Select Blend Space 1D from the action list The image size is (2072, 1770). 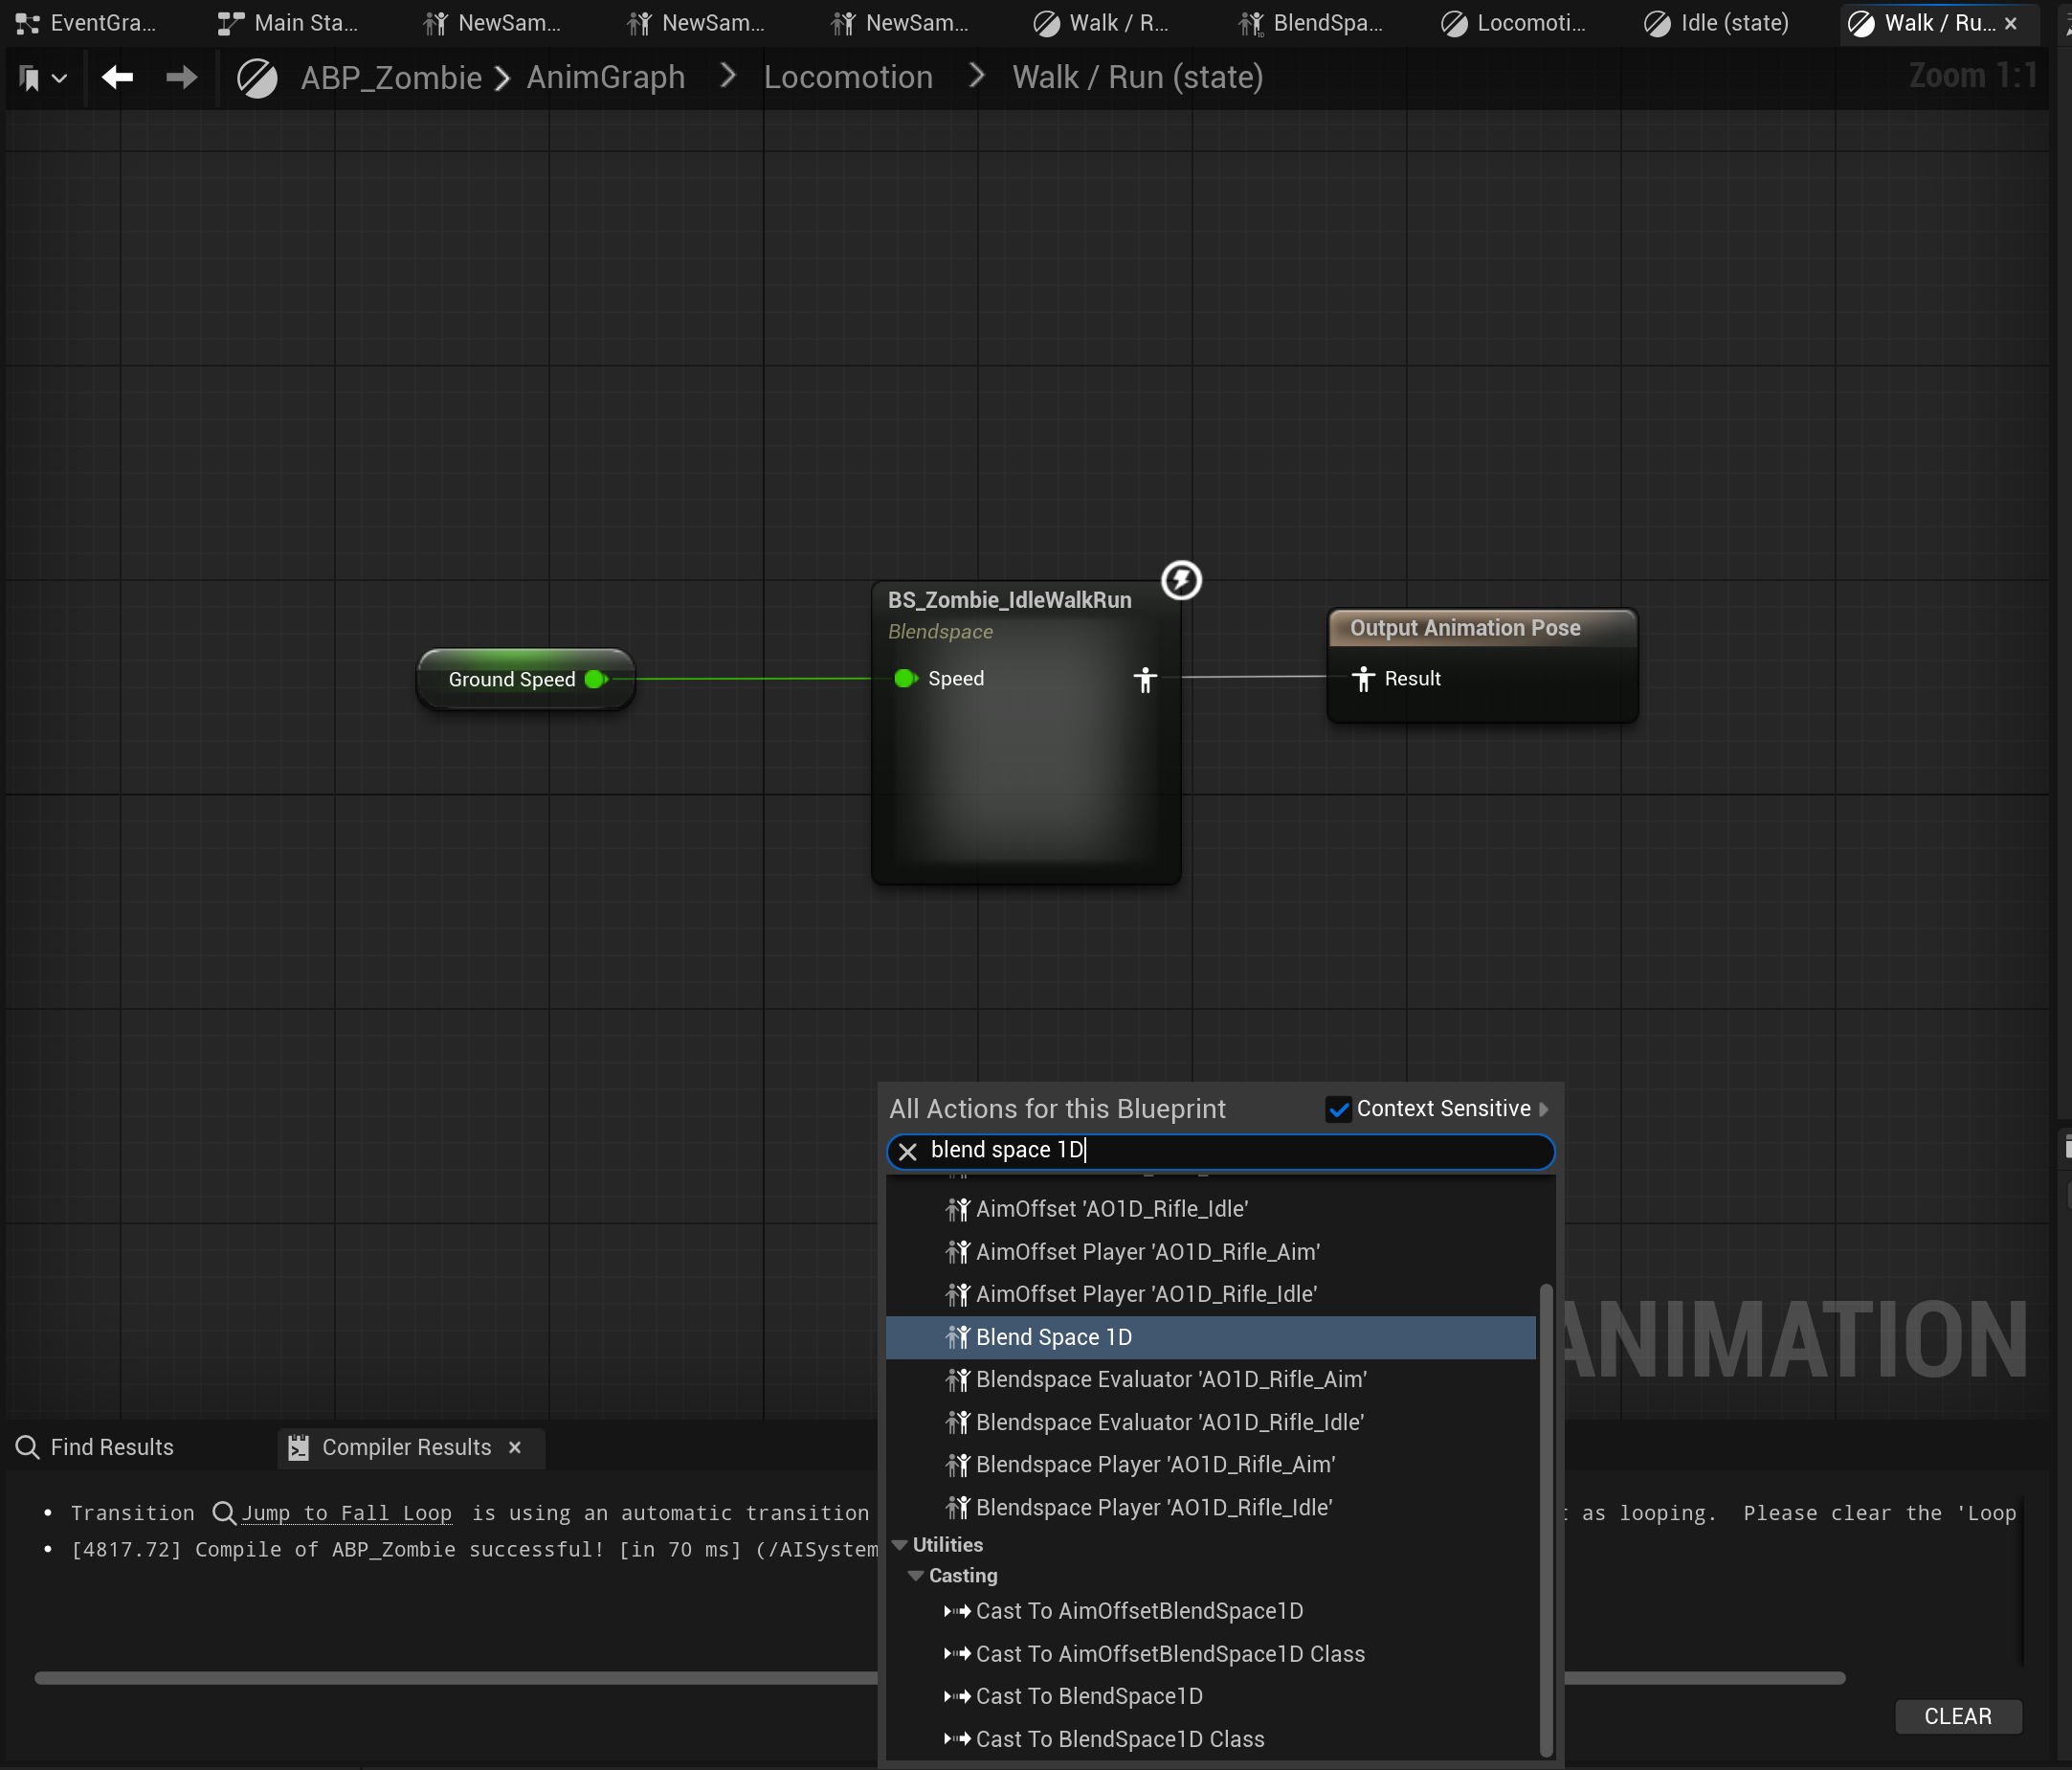click(1053, 1337)
